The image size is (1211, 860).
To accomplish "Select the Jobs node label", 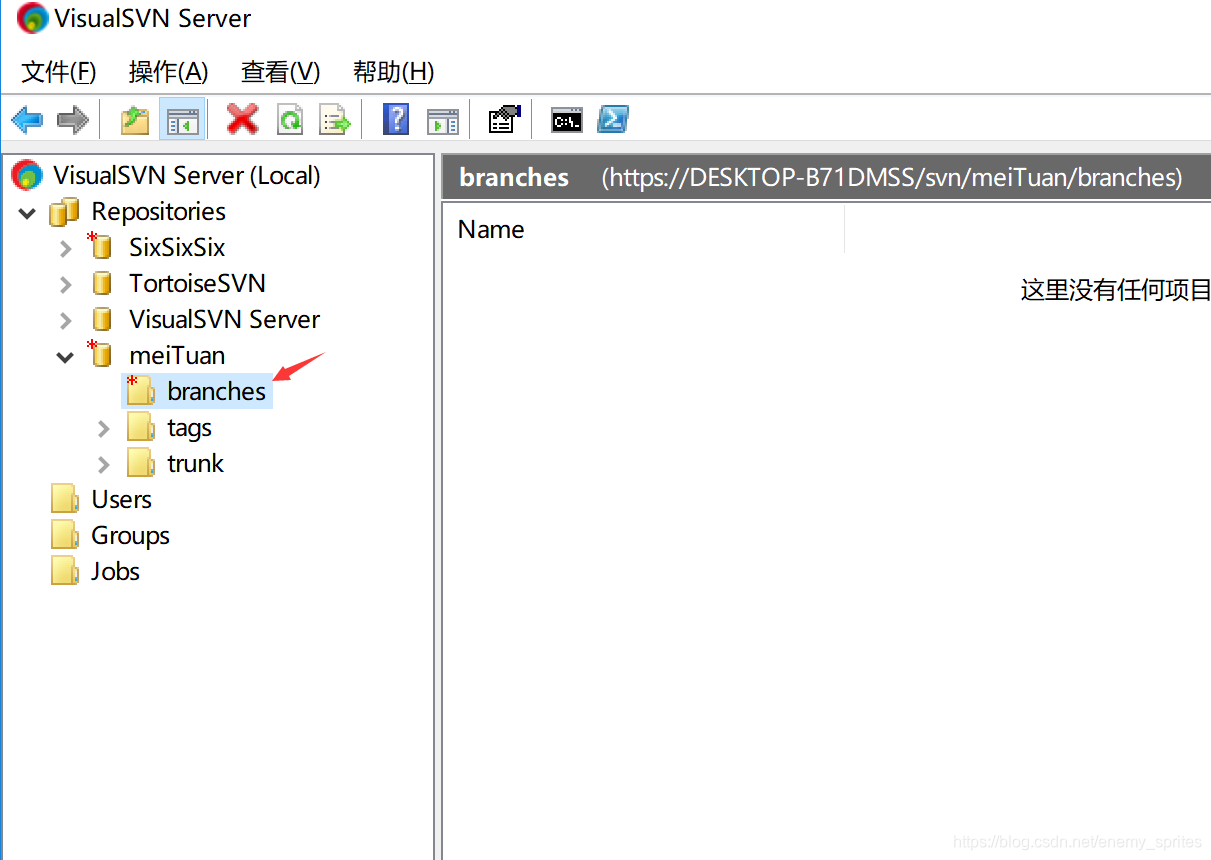I will coord(115,571).
